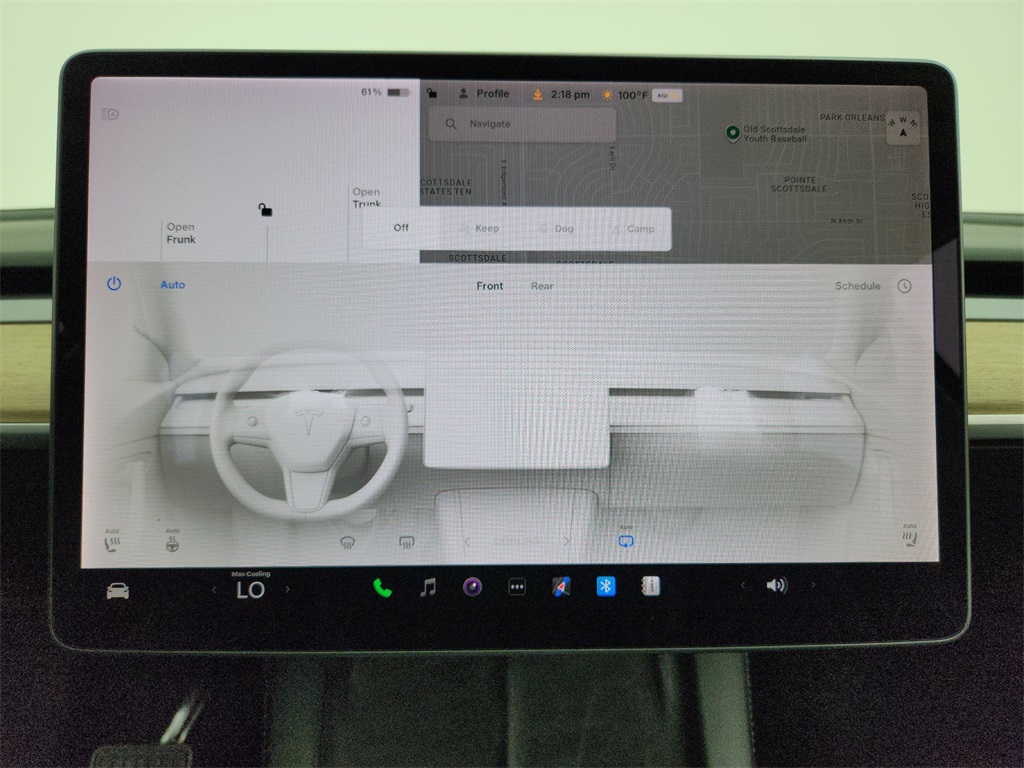Click the Navigate search field
The width and height of the screenshot is (1024, 768).
pyautogui.click(x=522, y=124)
